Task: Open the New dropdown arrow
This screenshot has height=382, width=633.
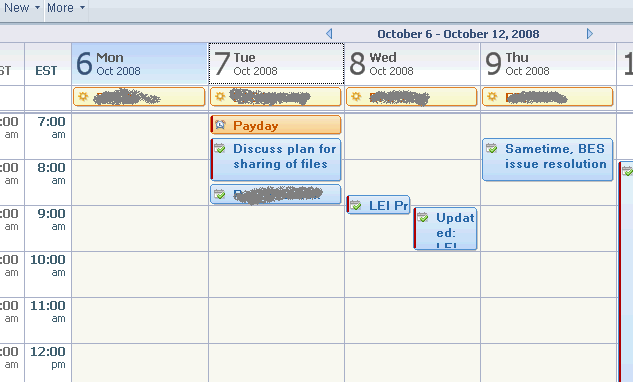Action: coord(37,8)
